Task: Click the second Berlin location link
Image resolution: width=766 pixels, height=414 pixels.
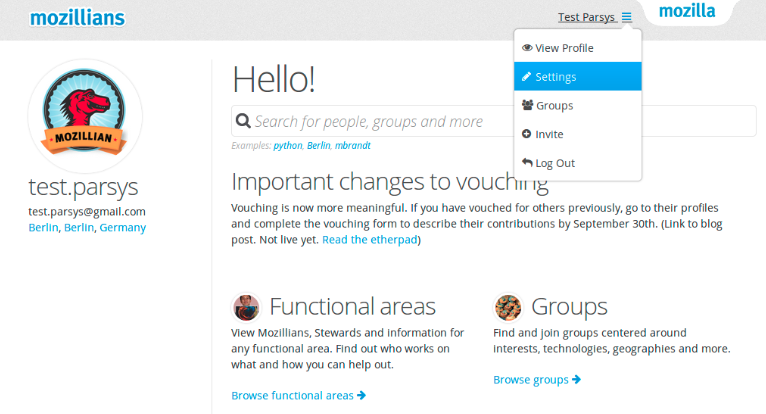Action: coord(79,227)
